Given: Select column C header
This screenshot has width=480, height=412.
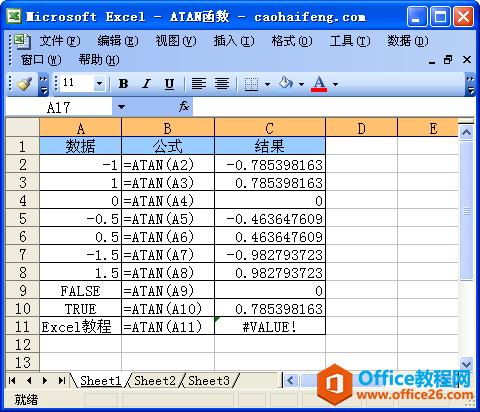Looking at the screenshot, I should point(270,128).
